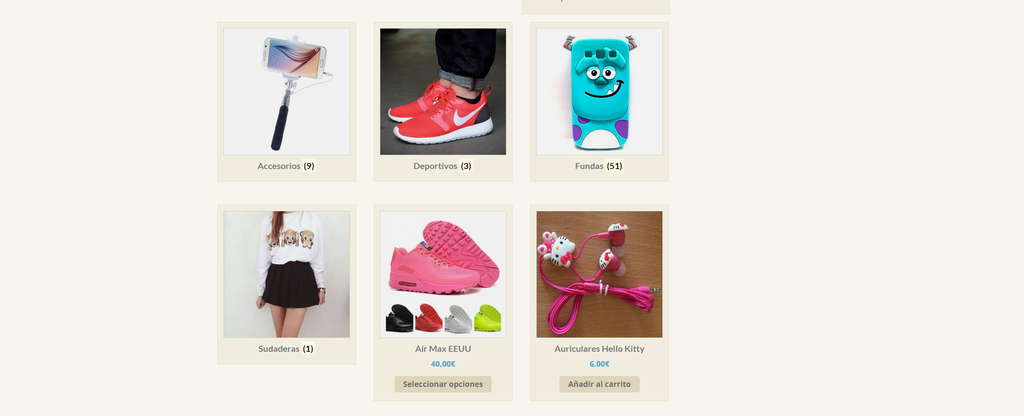The image size is (1024, 416).
Task: Click the Fundas item count (51)
Action: [x=615, y=166]
